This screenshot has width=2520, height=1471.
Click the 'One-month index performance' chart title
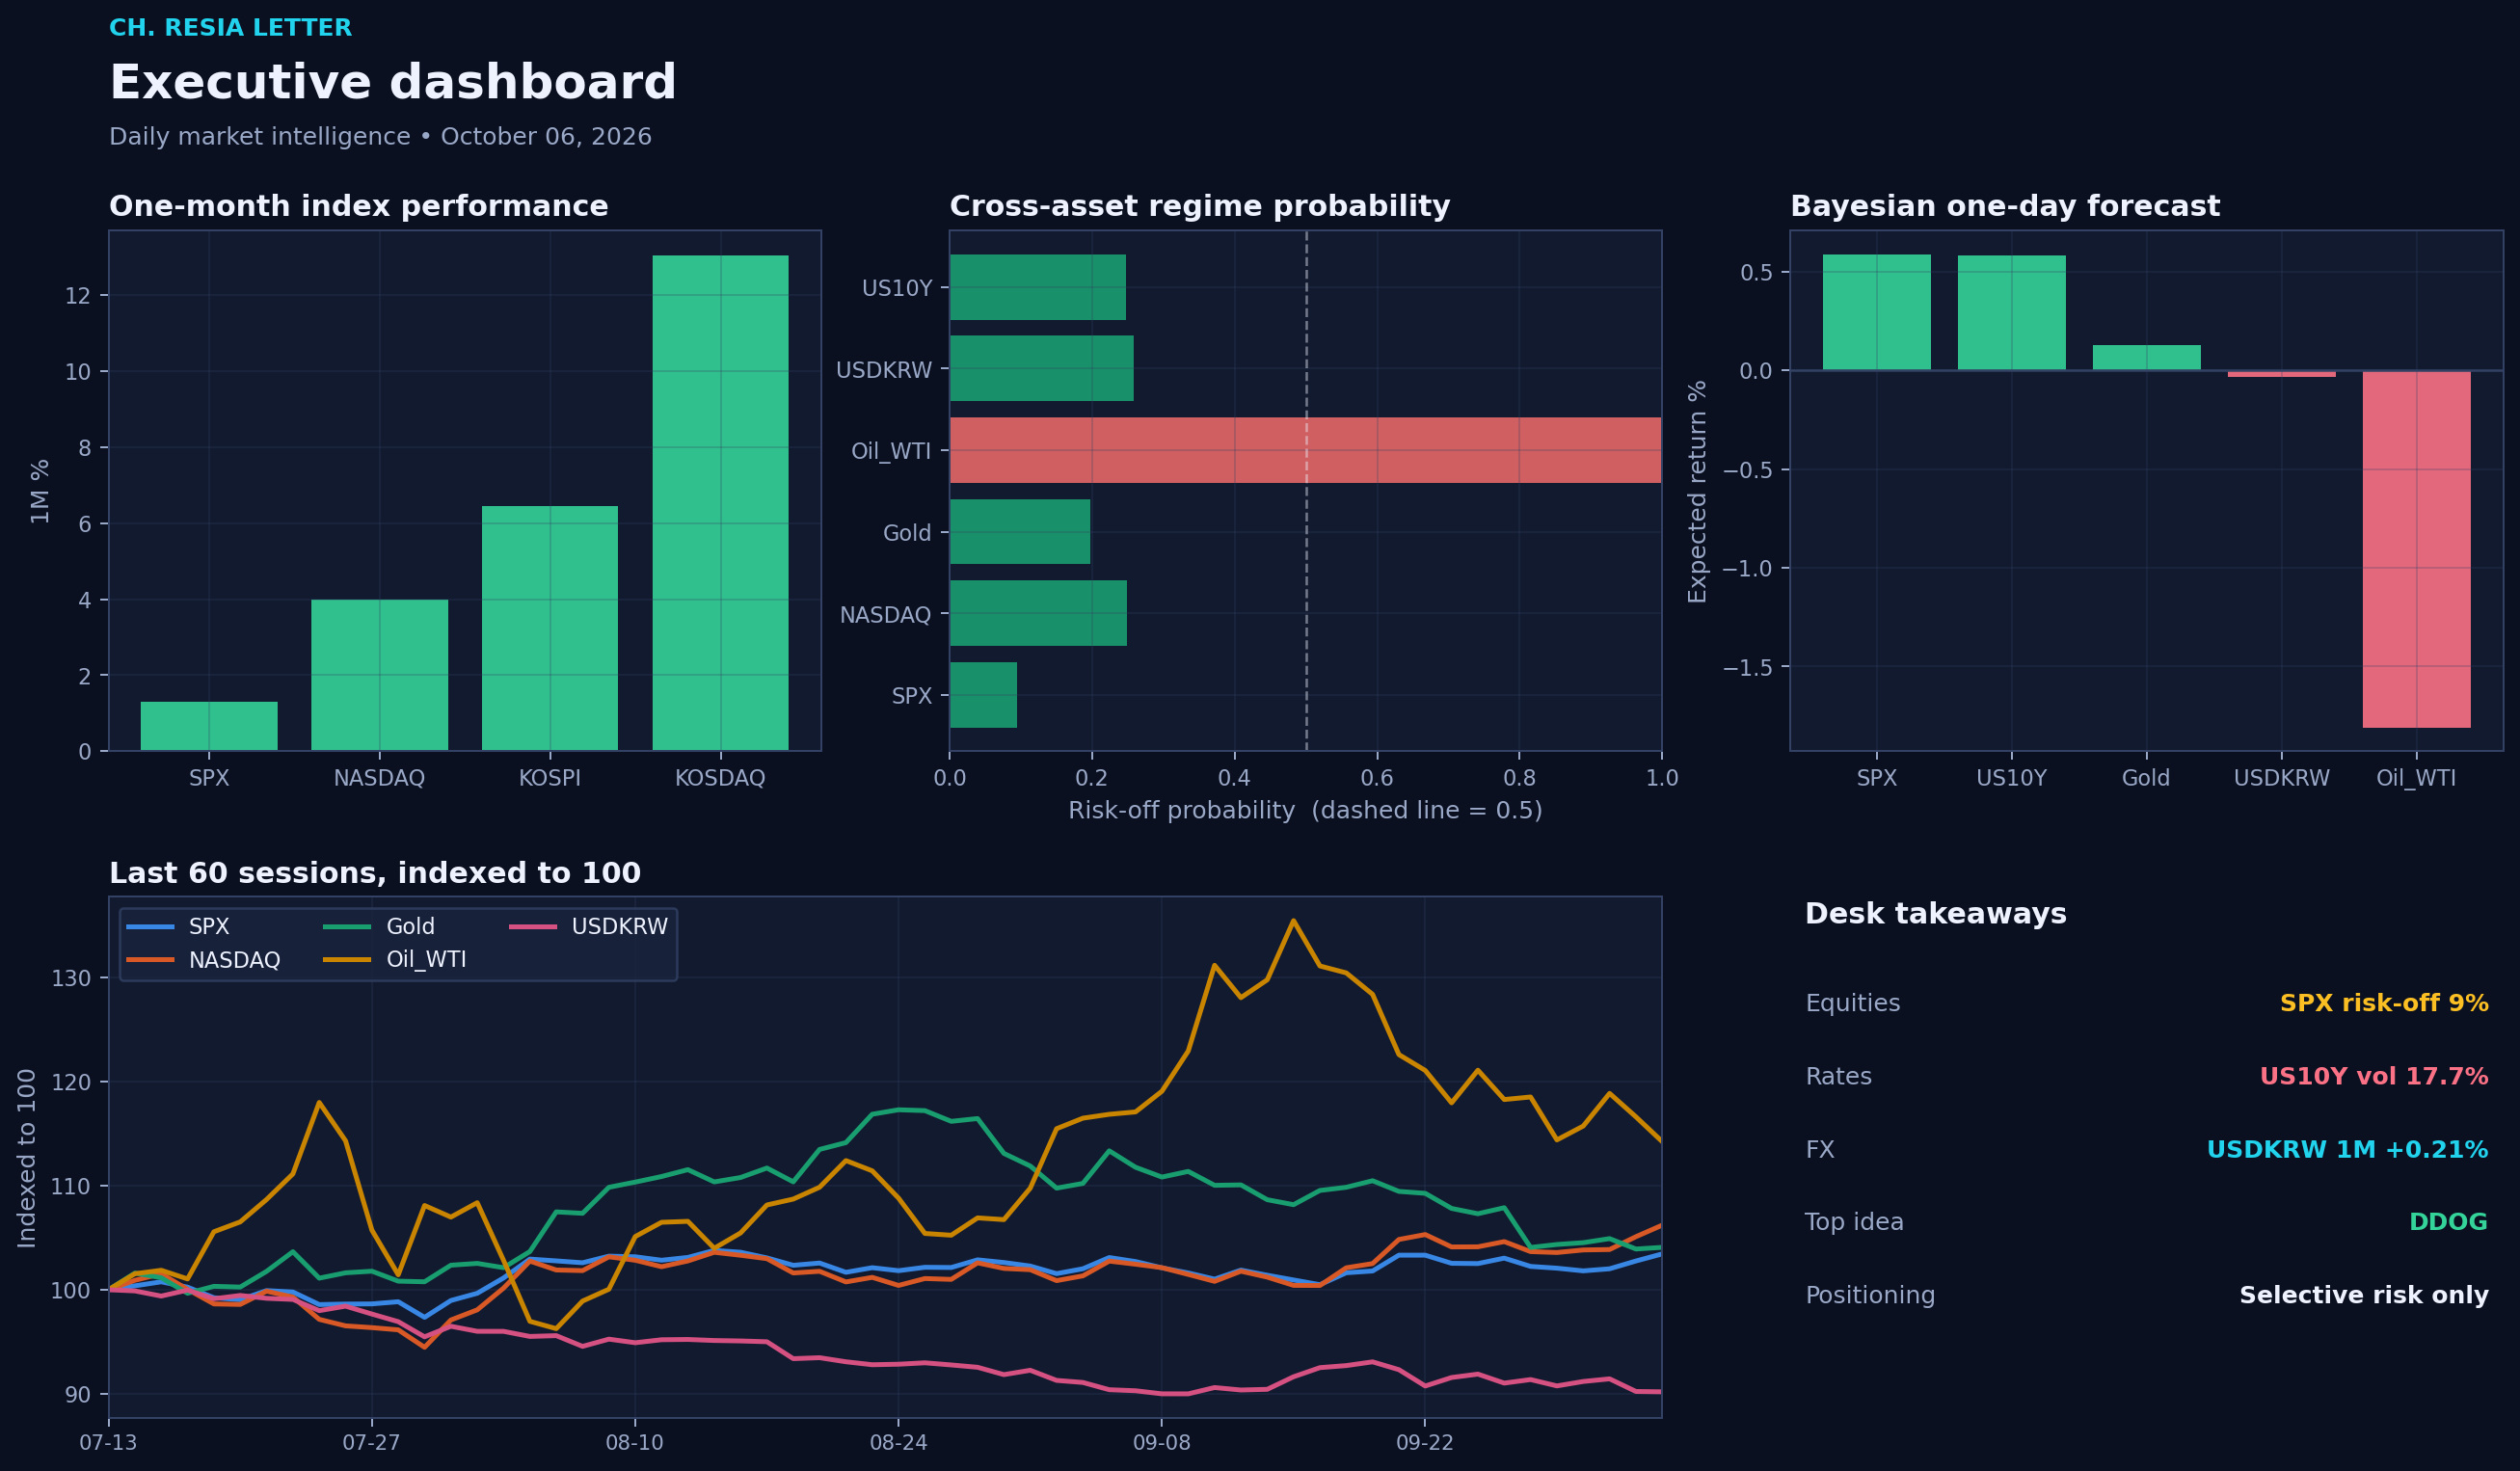(359, 206)
